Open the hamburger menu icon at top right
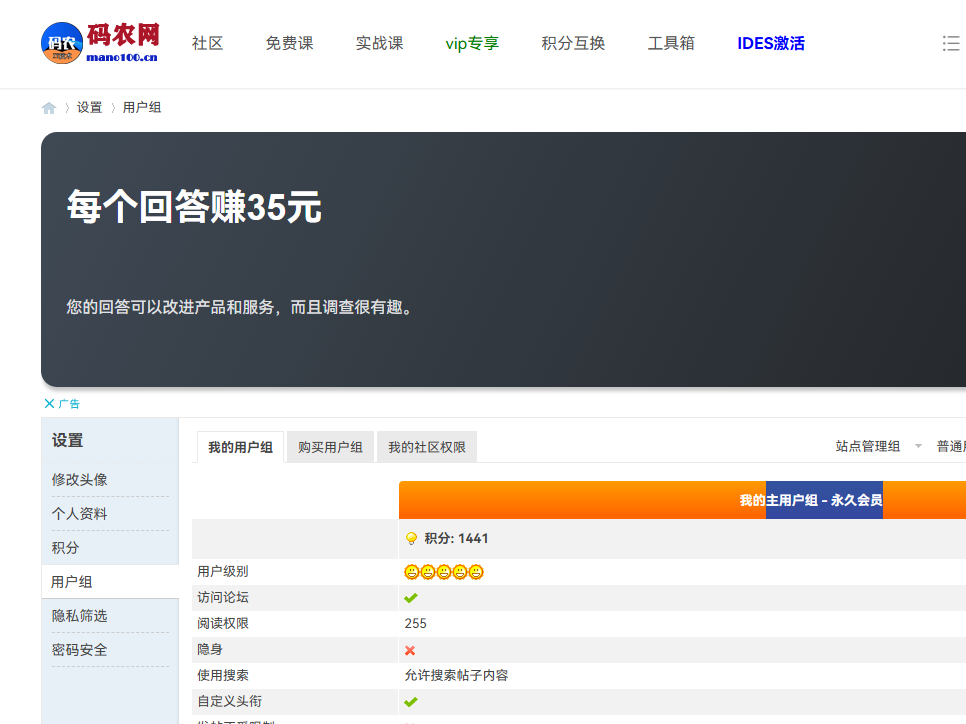Image resolution: width=966 pixels, height=724 pixels. tap(951, 43)
